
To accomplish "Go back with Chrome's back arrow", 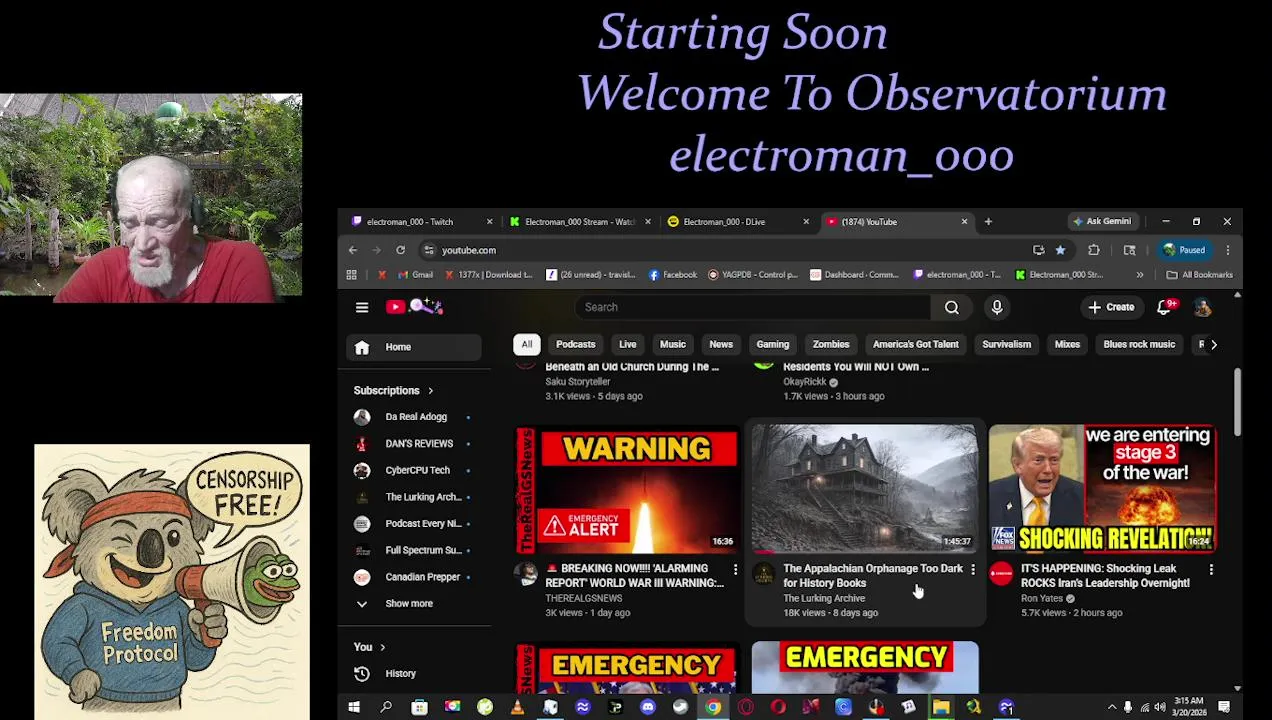I will click(x=352, y=250).
